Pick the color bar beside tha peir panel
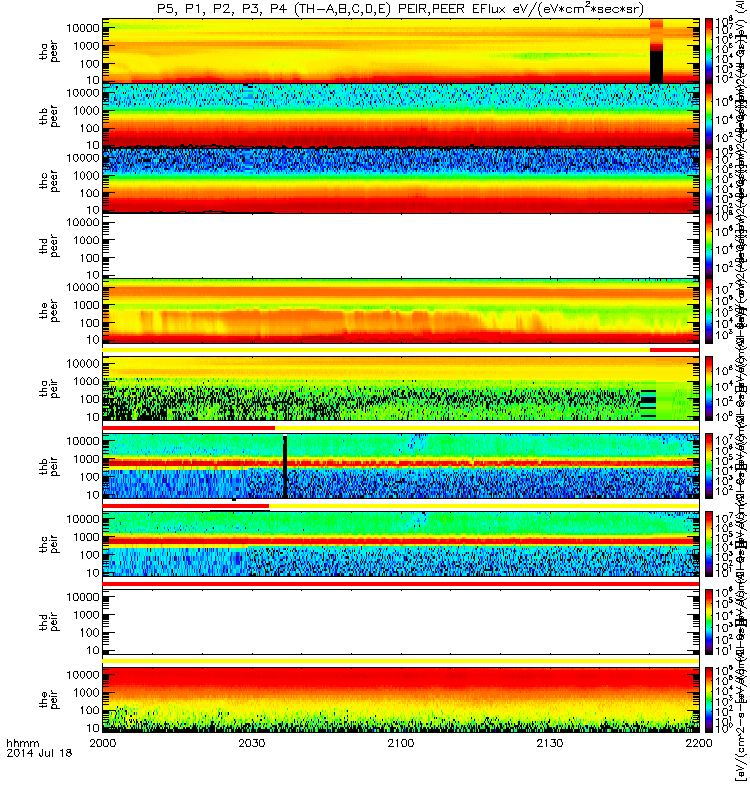 709,388
